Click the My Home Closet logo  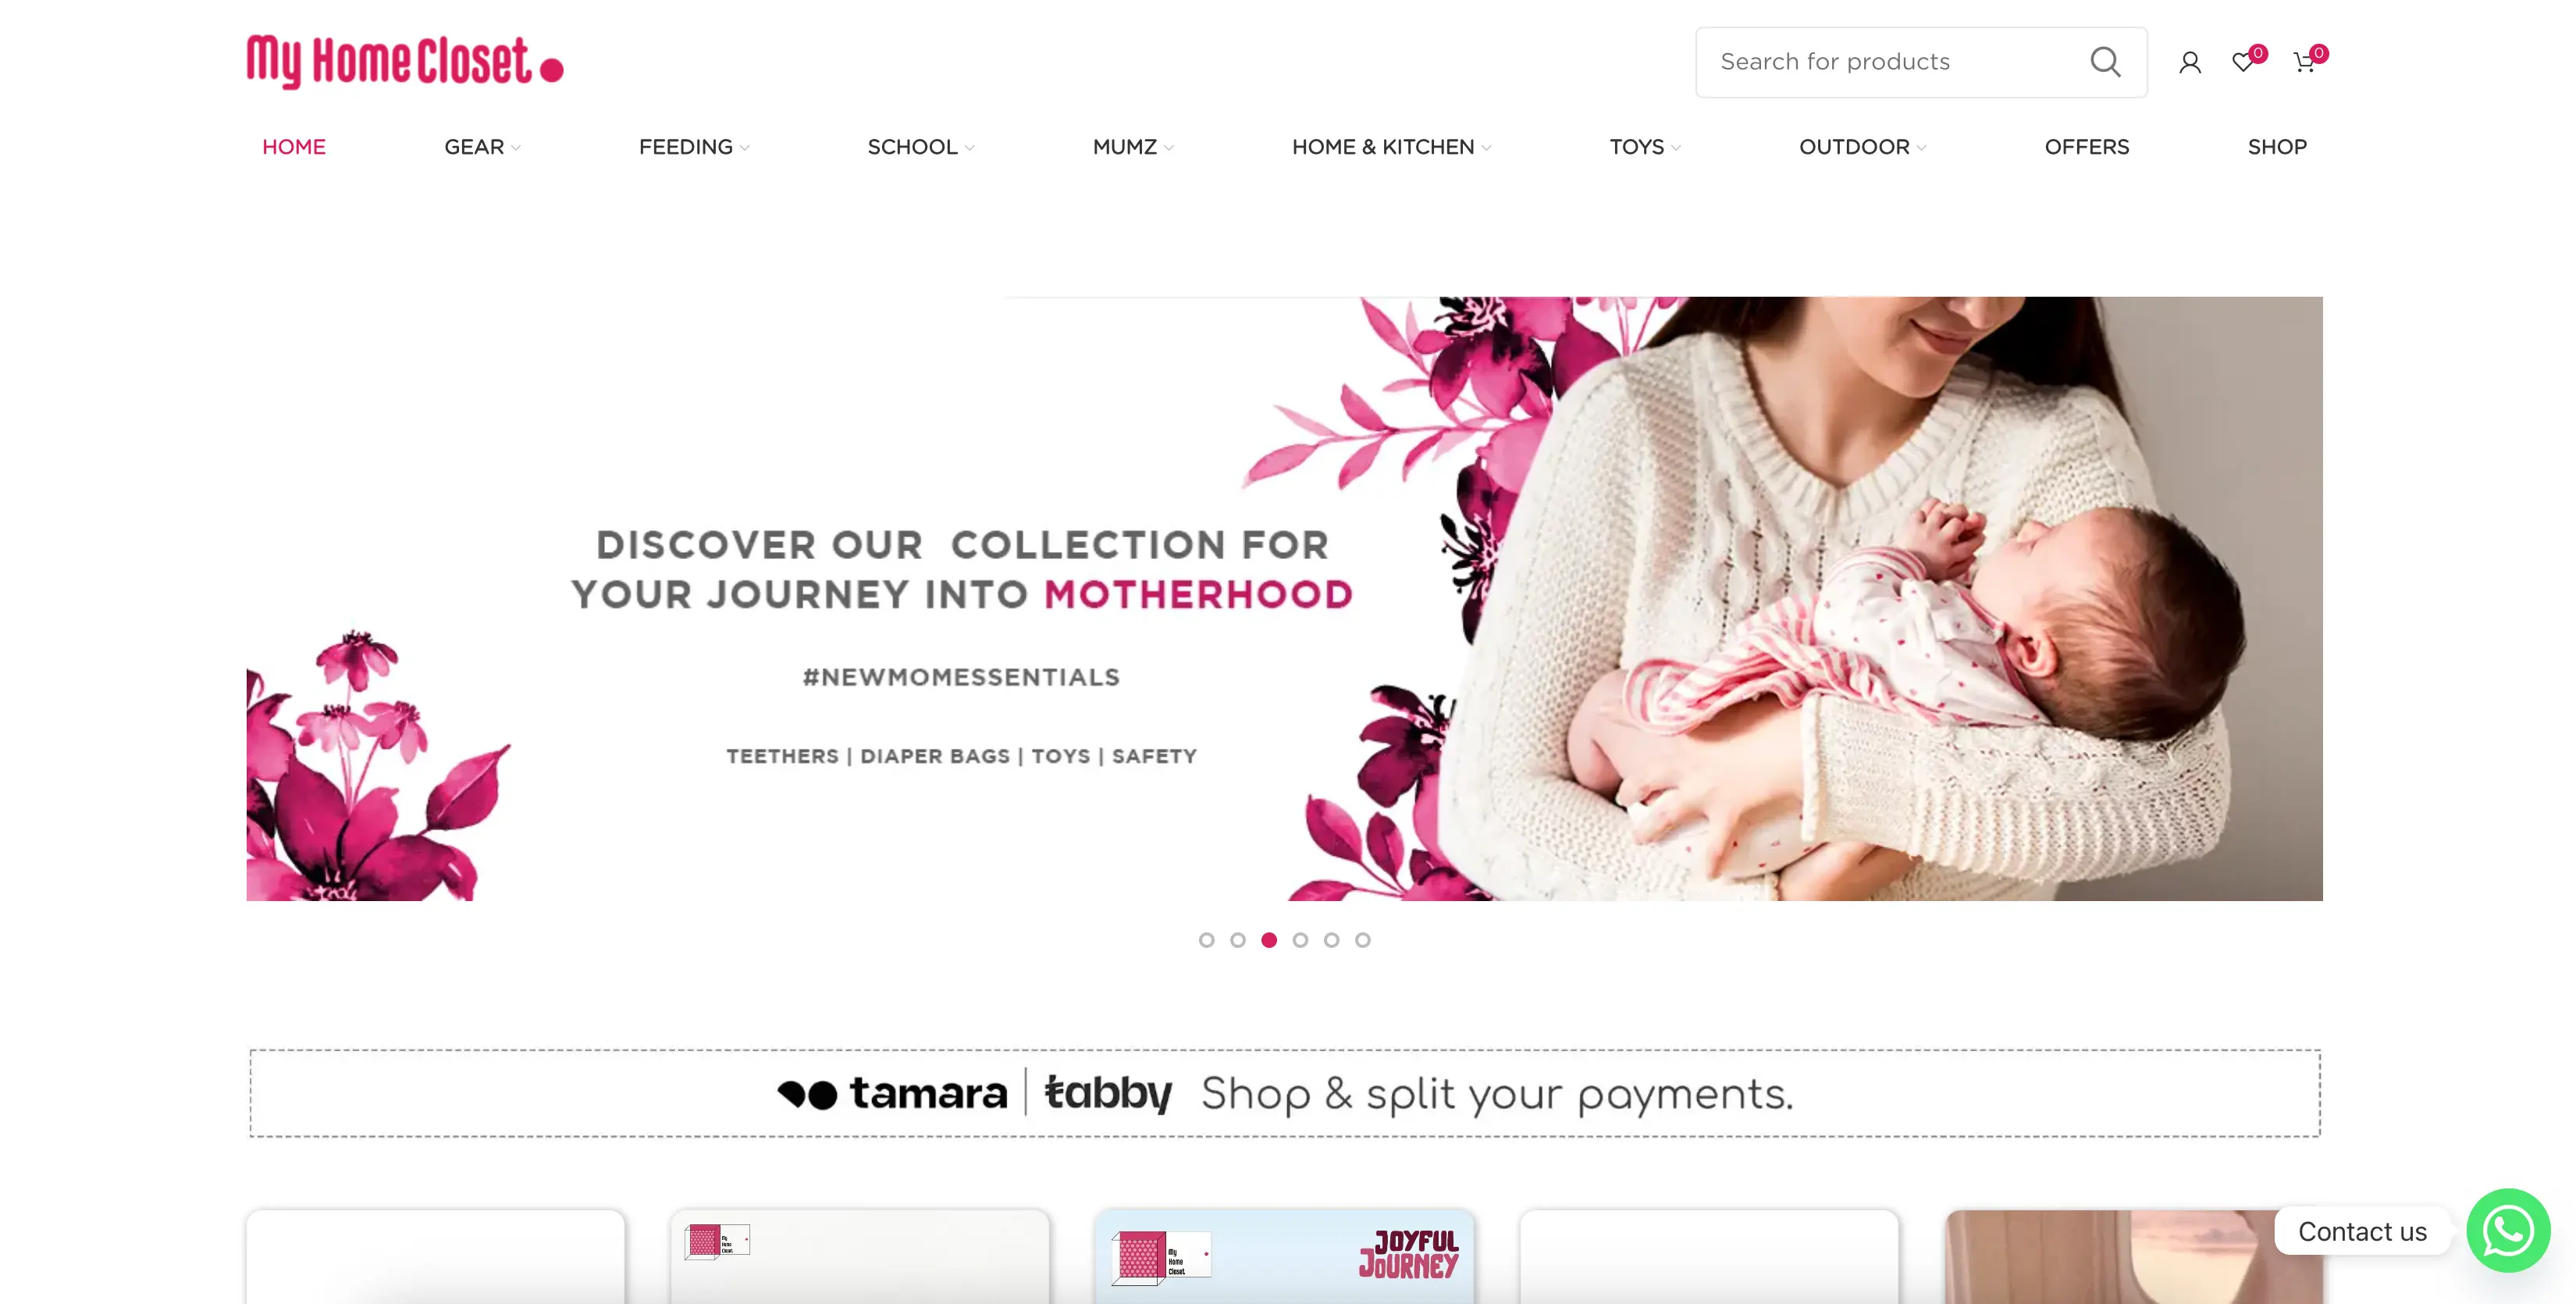405,62
